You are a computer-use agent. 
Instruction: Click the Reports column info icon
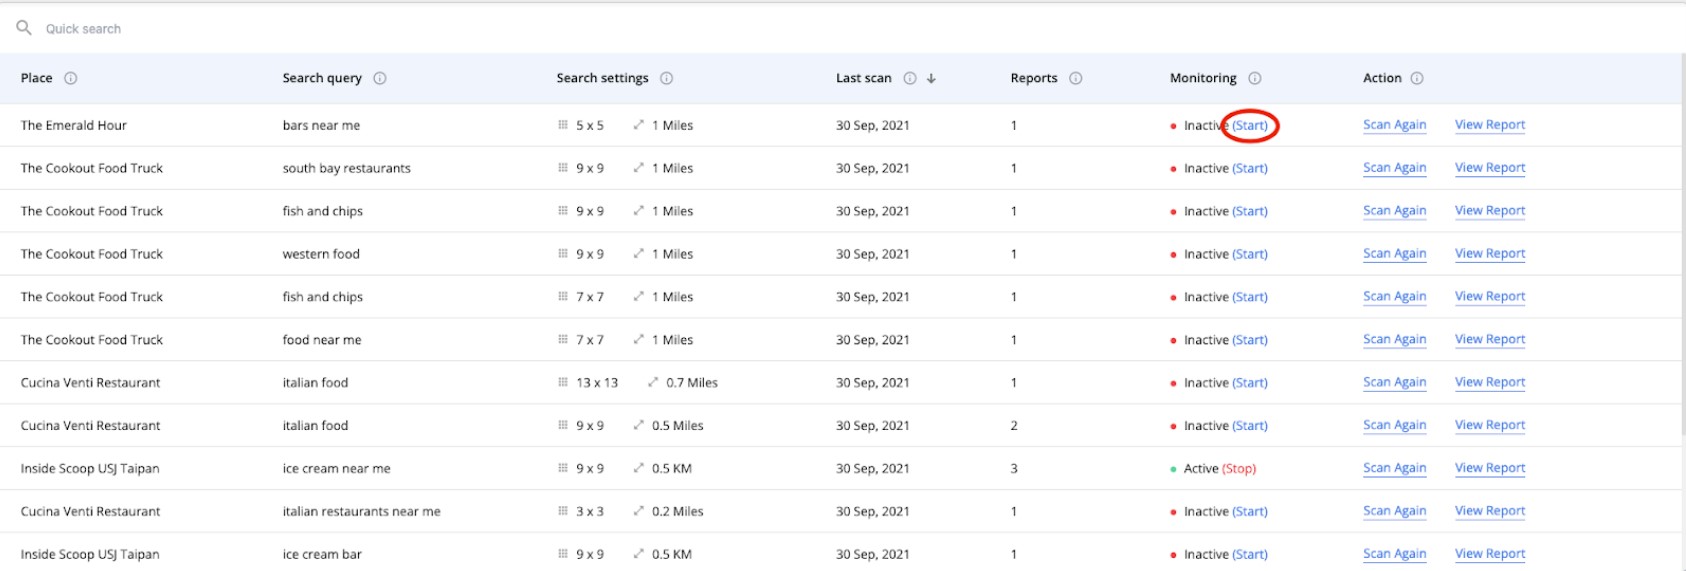tap(1076, 78)
